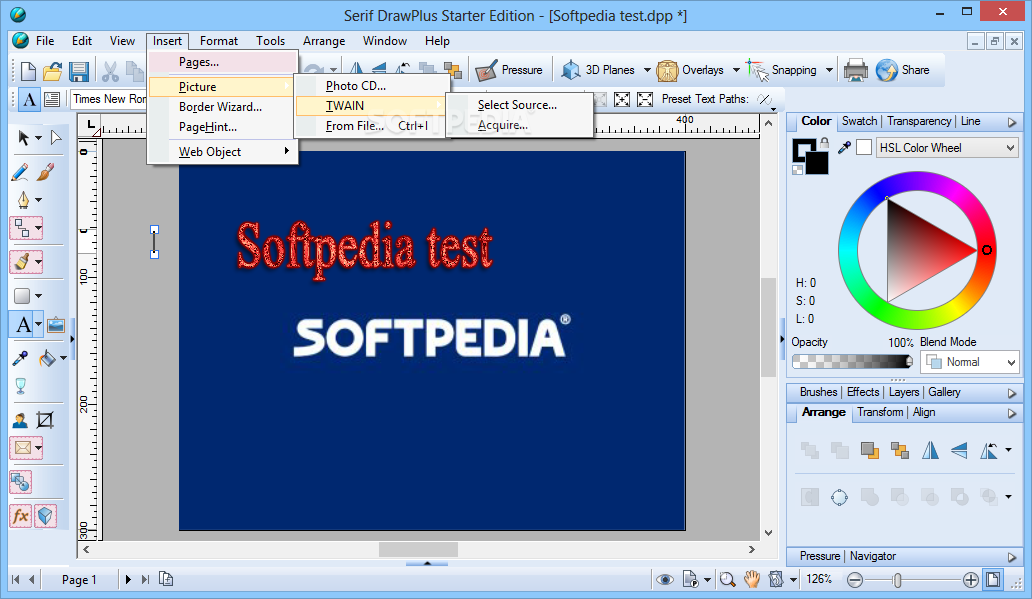This screenshot has width=1032, height=599.
Task: Click the Share button
Action: click(903, 70)
